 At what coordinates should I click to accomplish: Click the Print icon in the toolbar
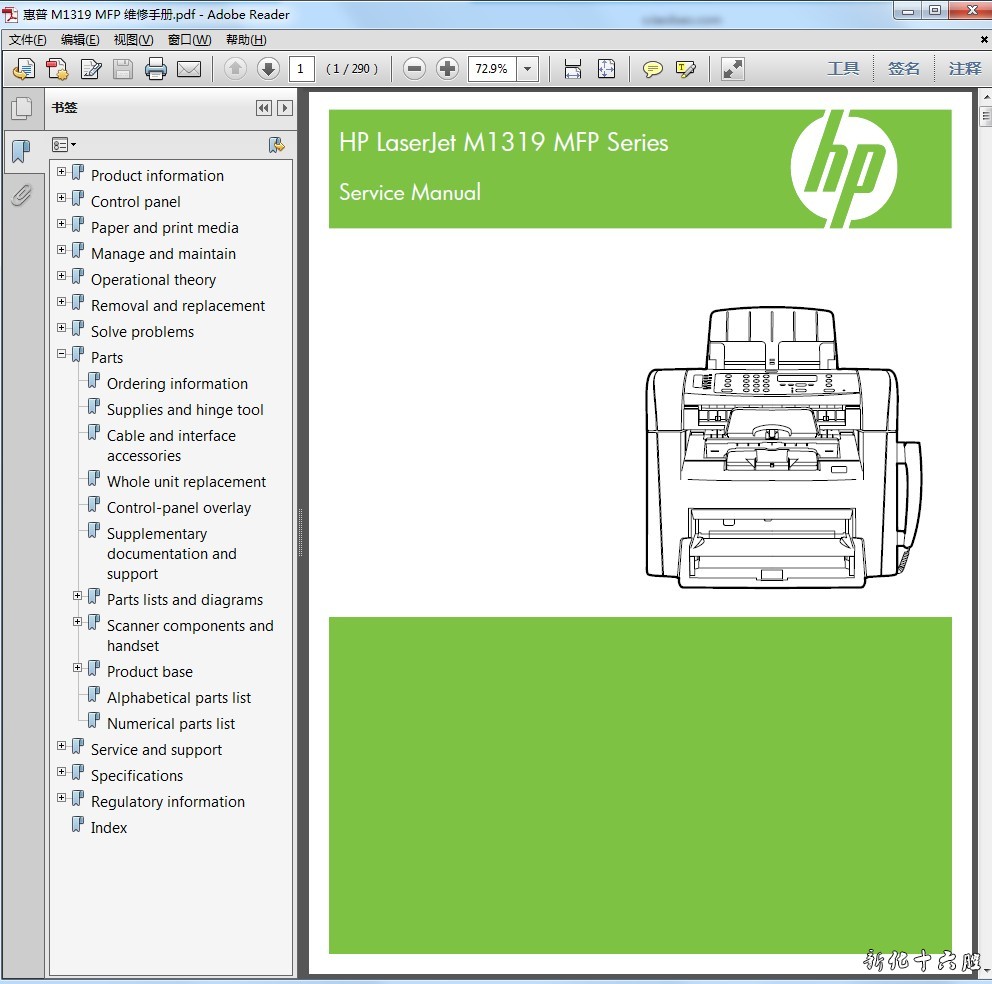point(155,69)
